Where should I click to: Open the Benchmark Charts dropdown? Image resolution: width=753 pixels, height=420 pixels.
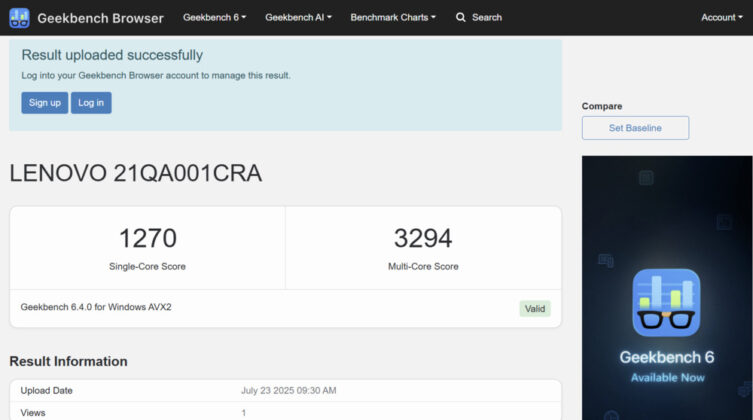pyautogui.click(x=393, y=17)
